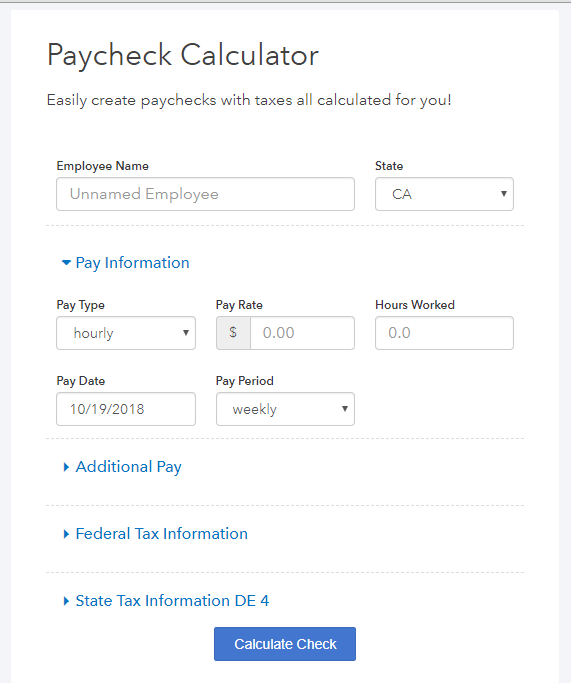571x683 pixels.
Task: Click the triangle icon next to Federal Tax Information
Action: click(x=66, y=534)
